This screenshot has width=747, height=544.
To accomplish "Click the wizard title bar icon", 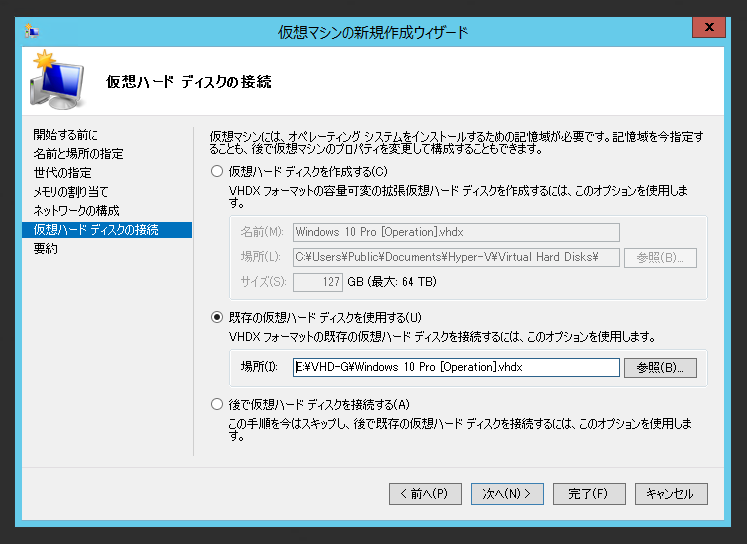I will (32, 31).
